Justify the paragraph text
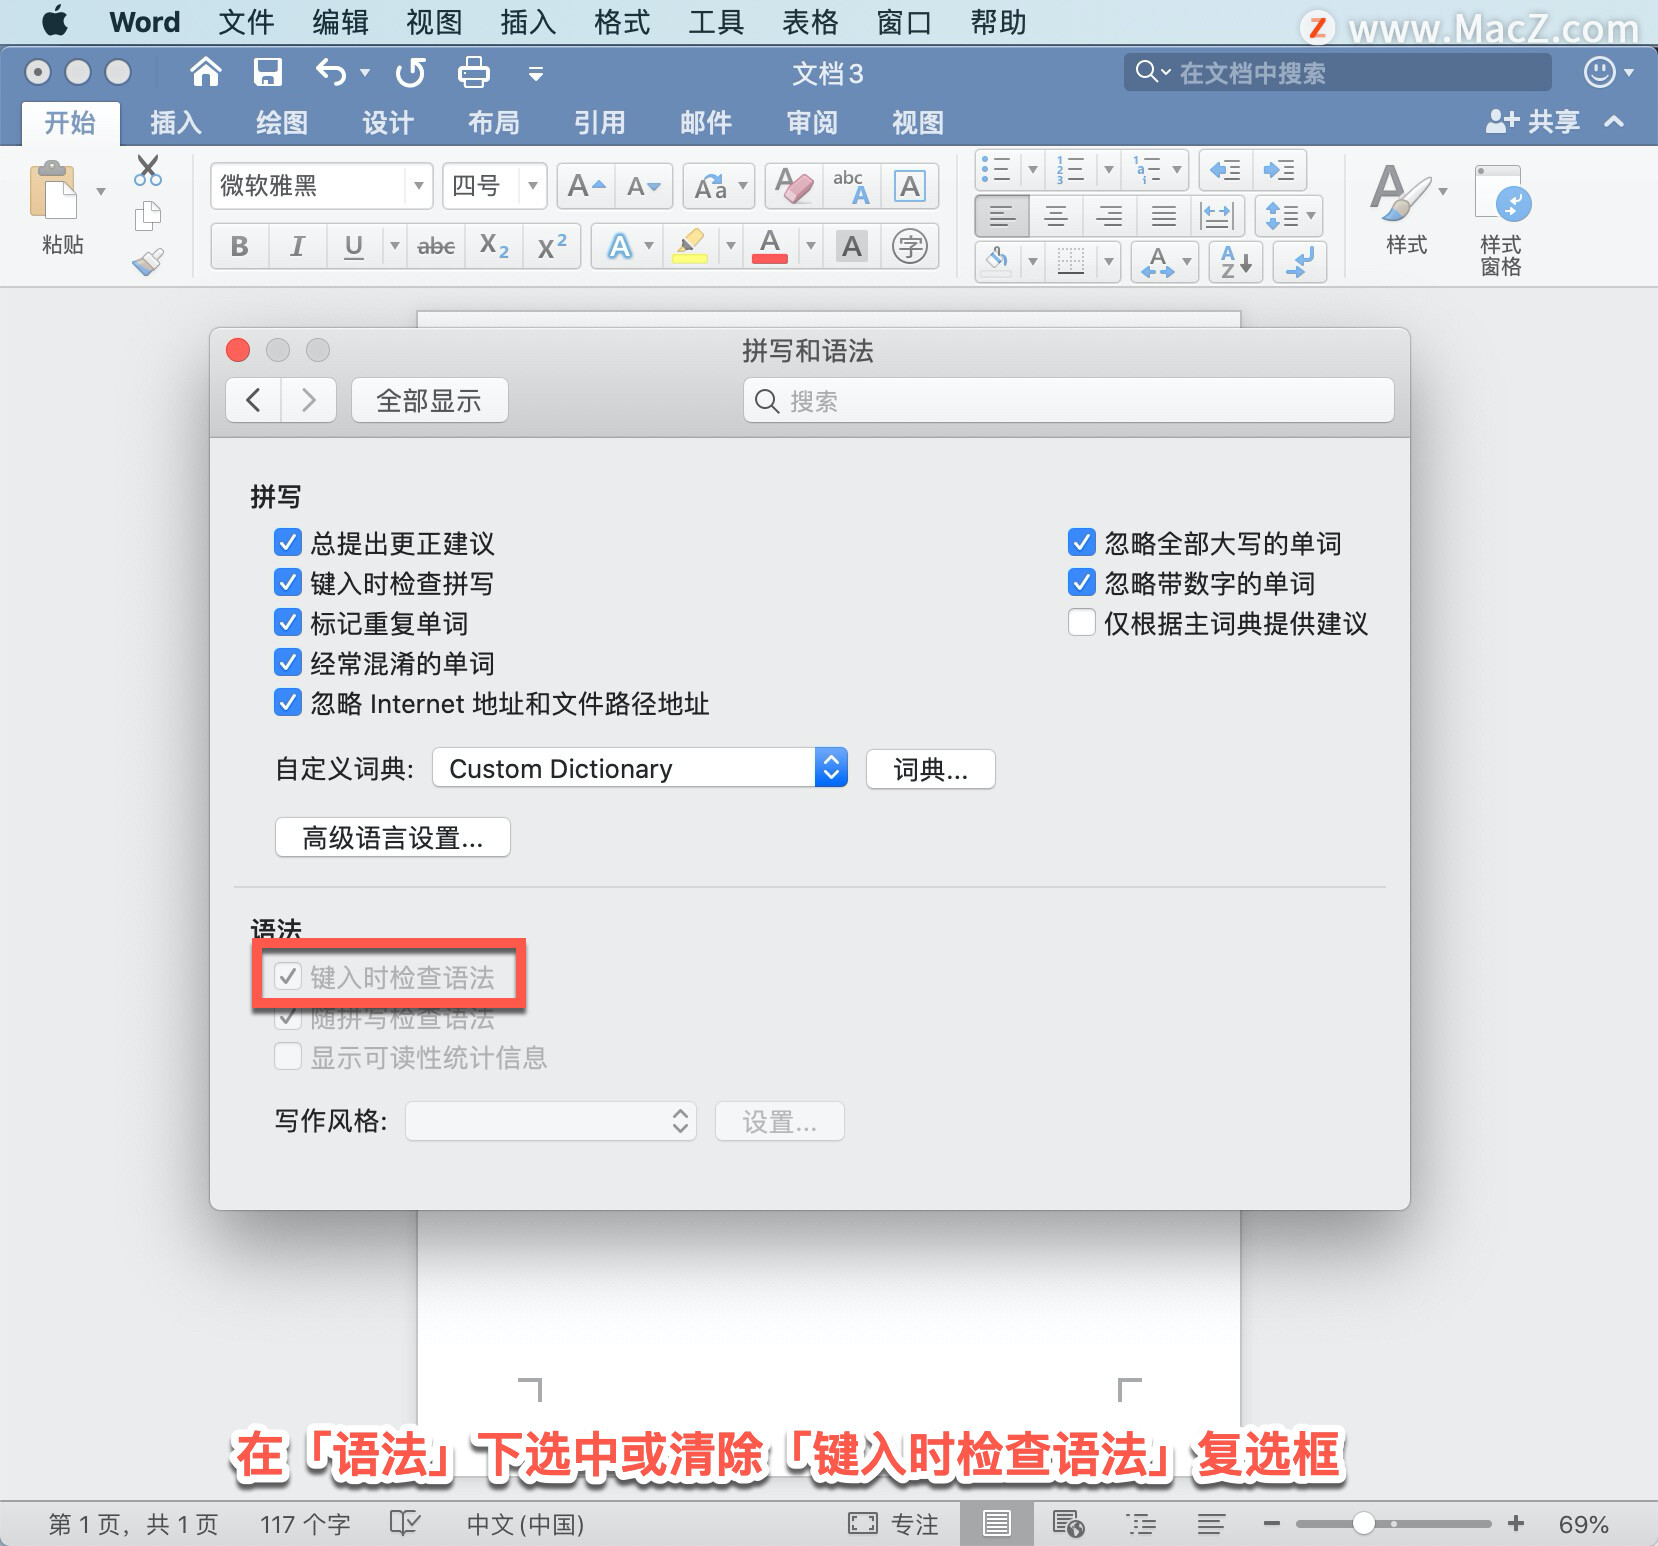This screenshot has height=1546, width=1658. point(1164,216)
